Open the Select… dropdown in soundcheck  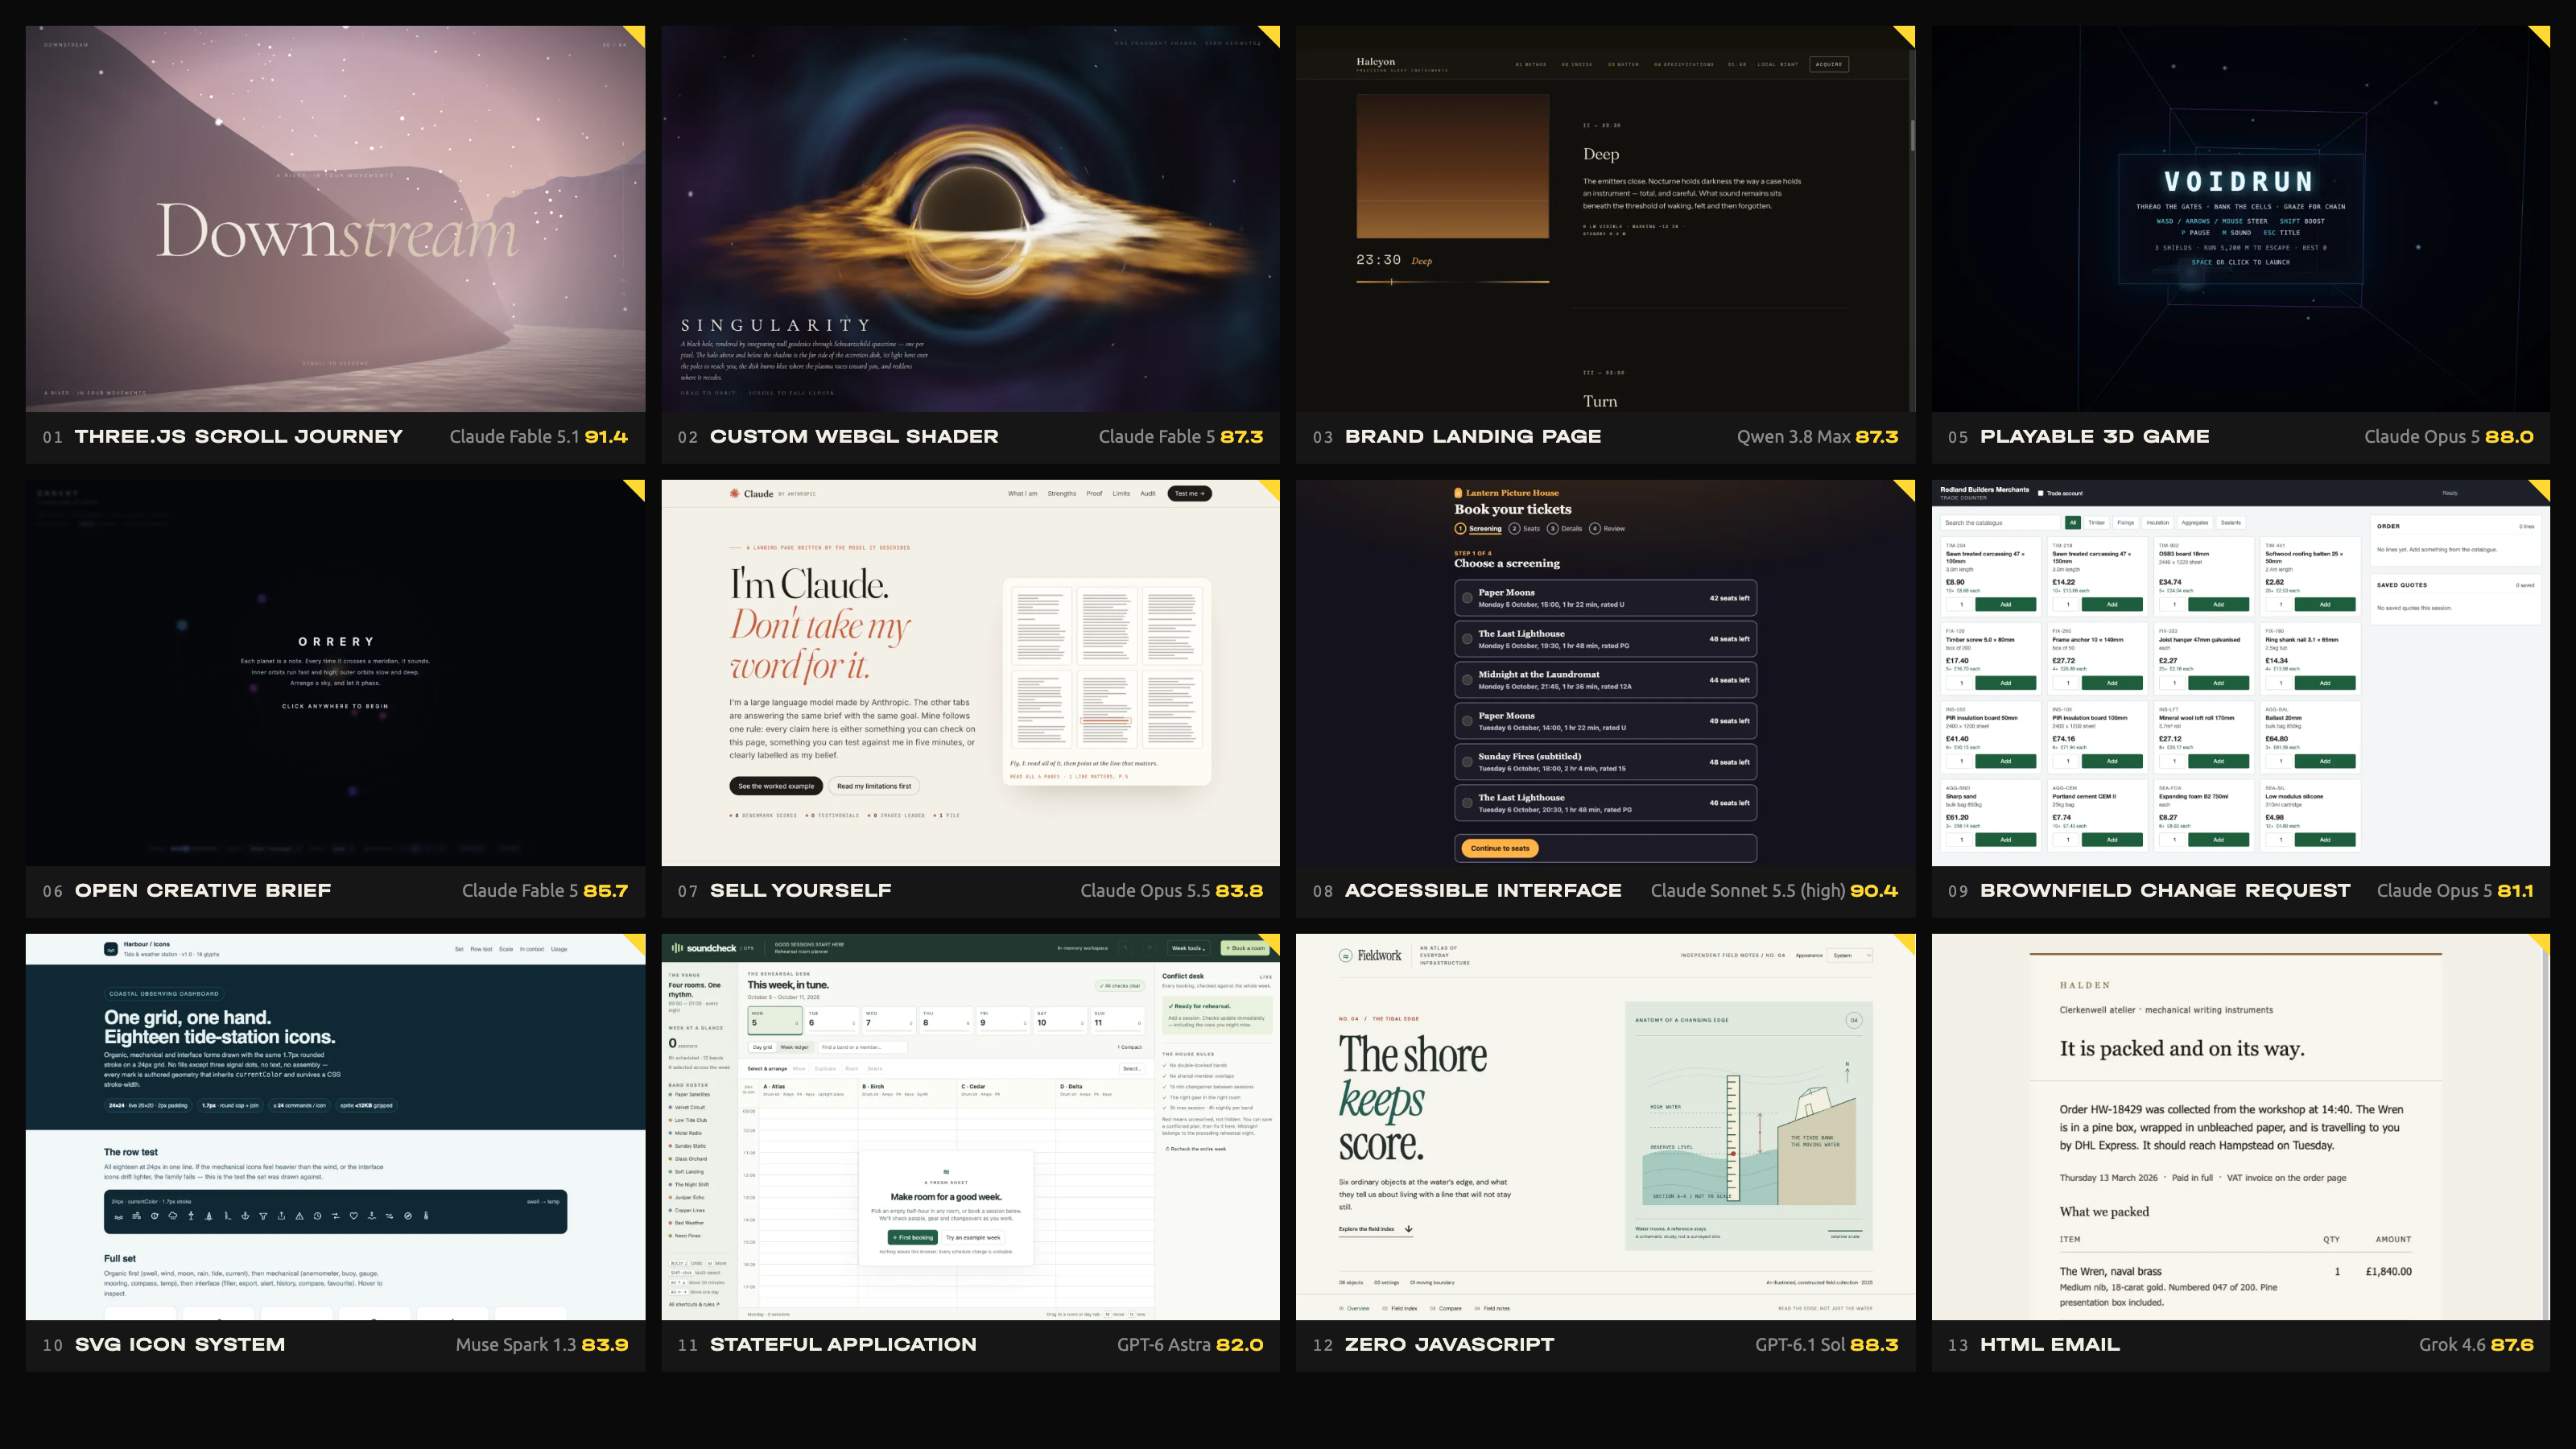1132,1068
